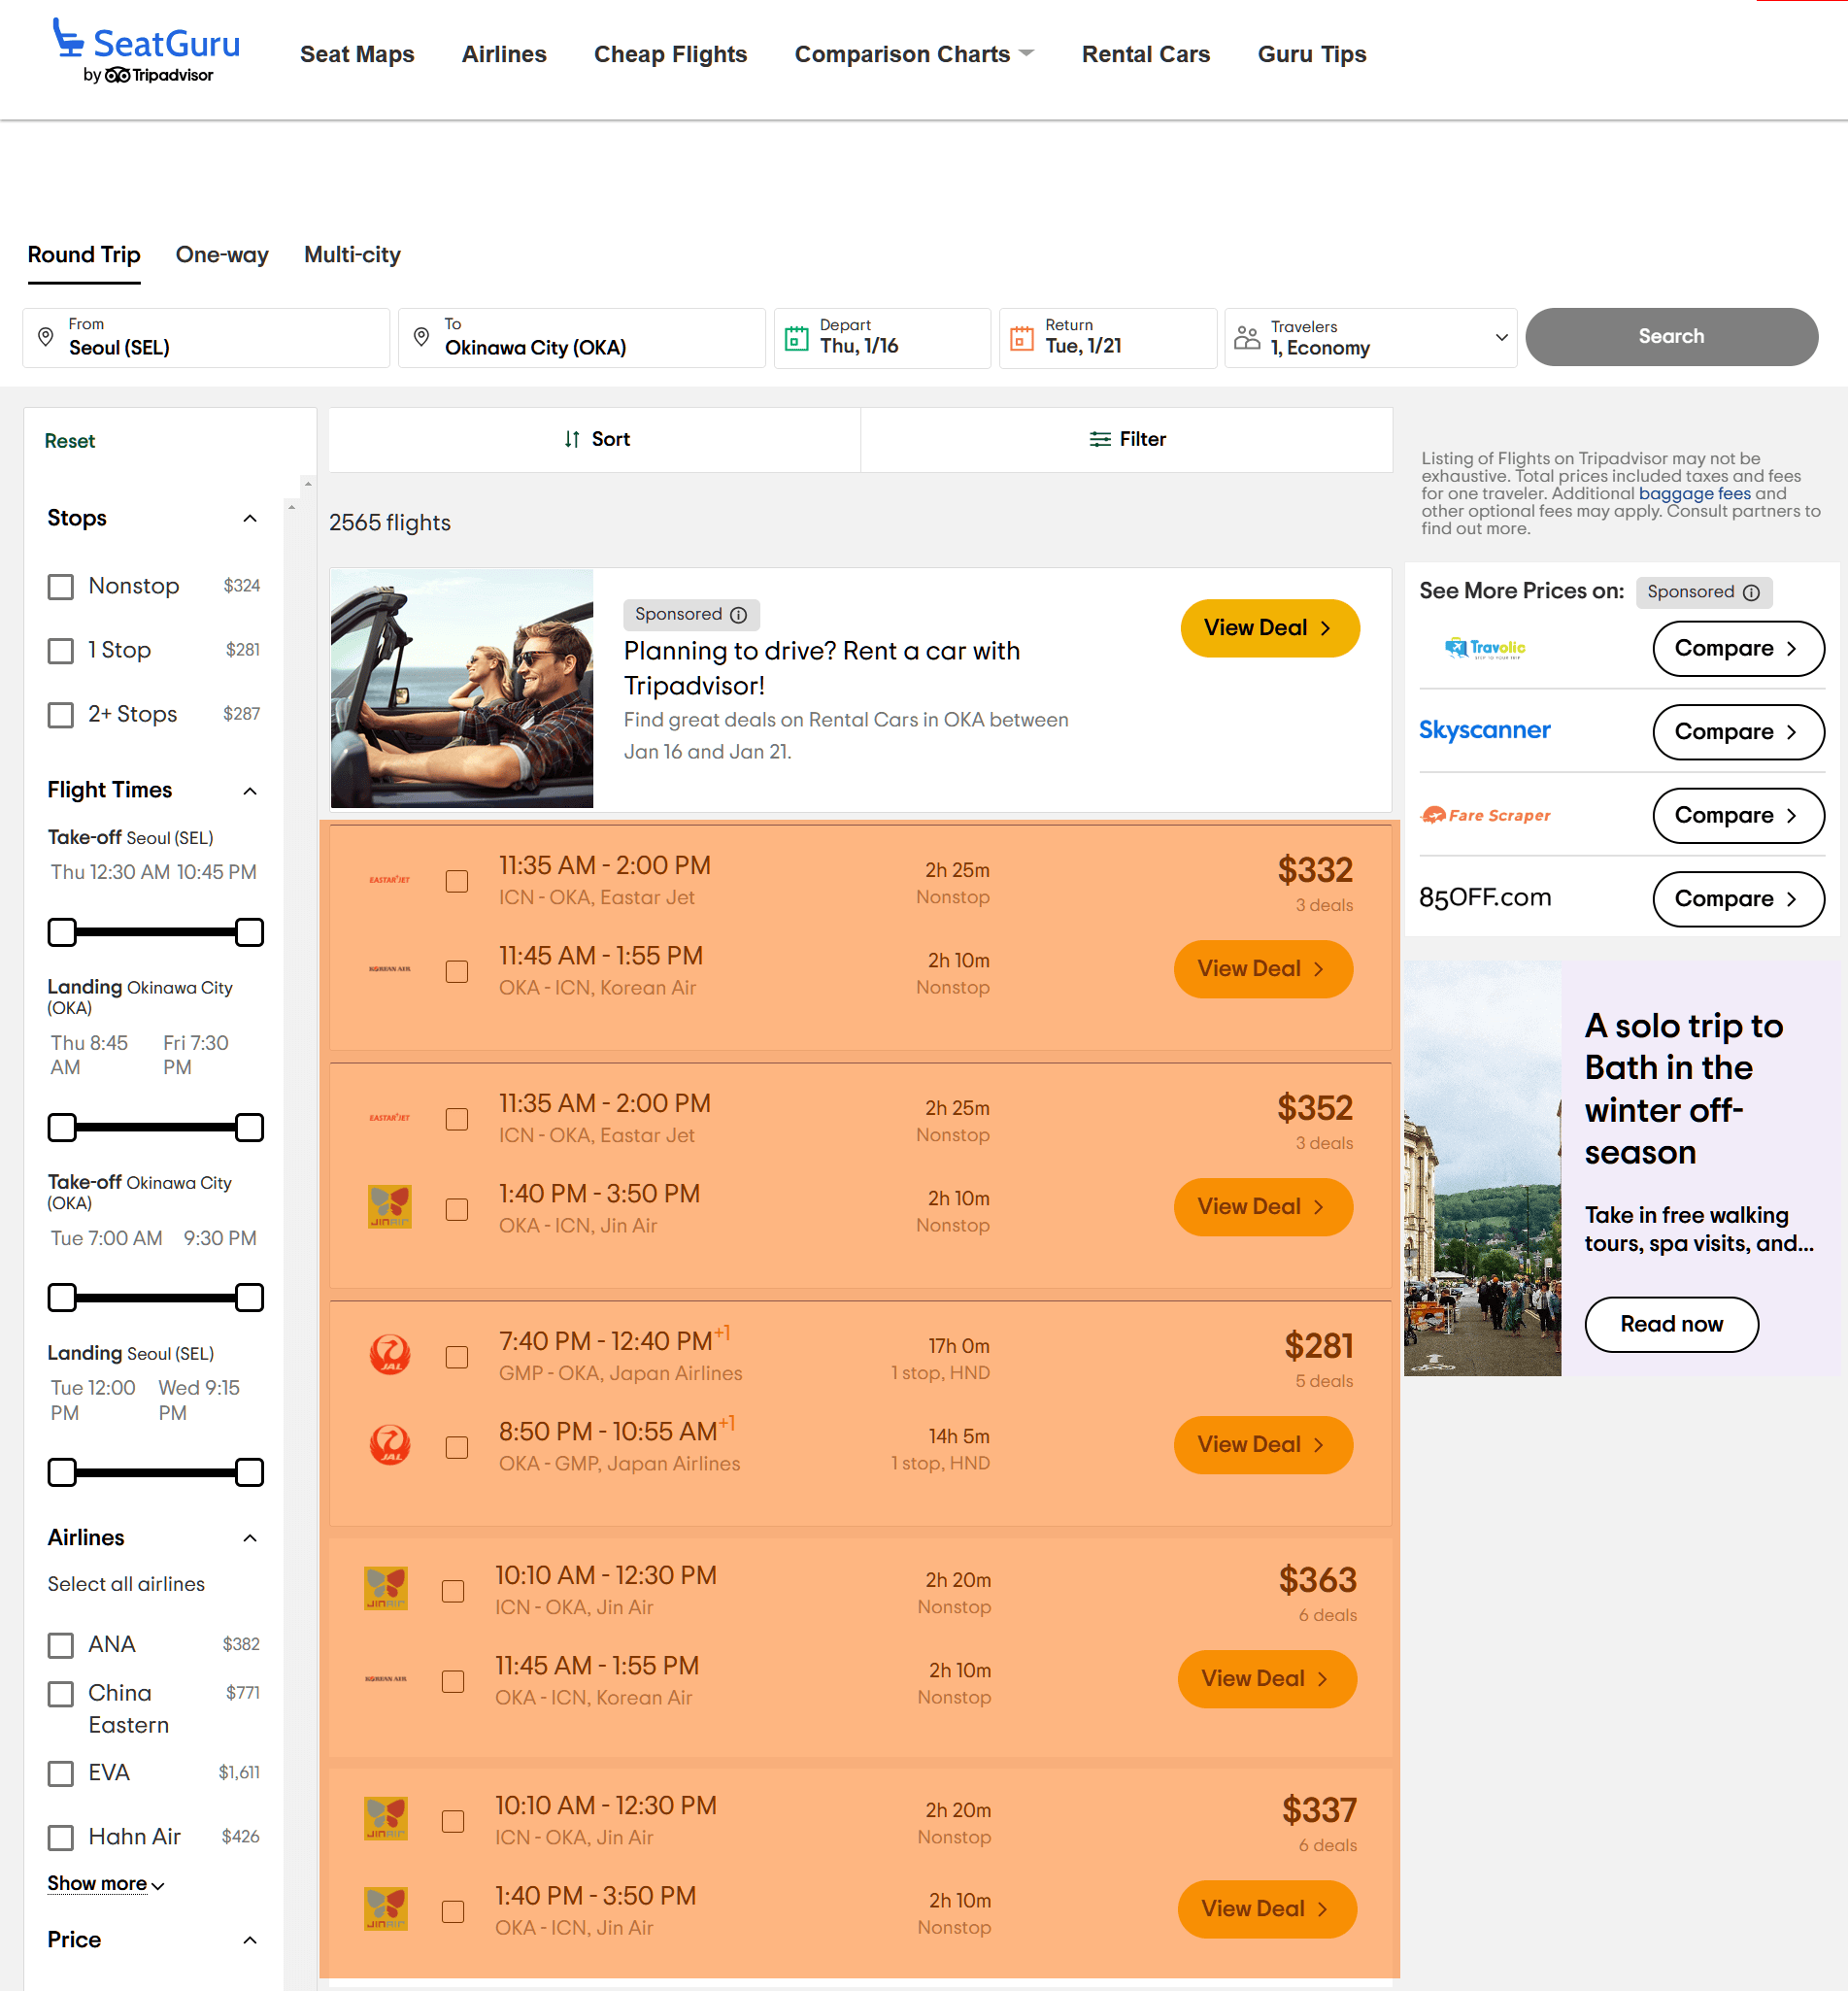Screen dimensions: 1848x1991
Task: Click the Jin Air logo on the $337 ICN - OKA leg
Action: click(385, 1819)
